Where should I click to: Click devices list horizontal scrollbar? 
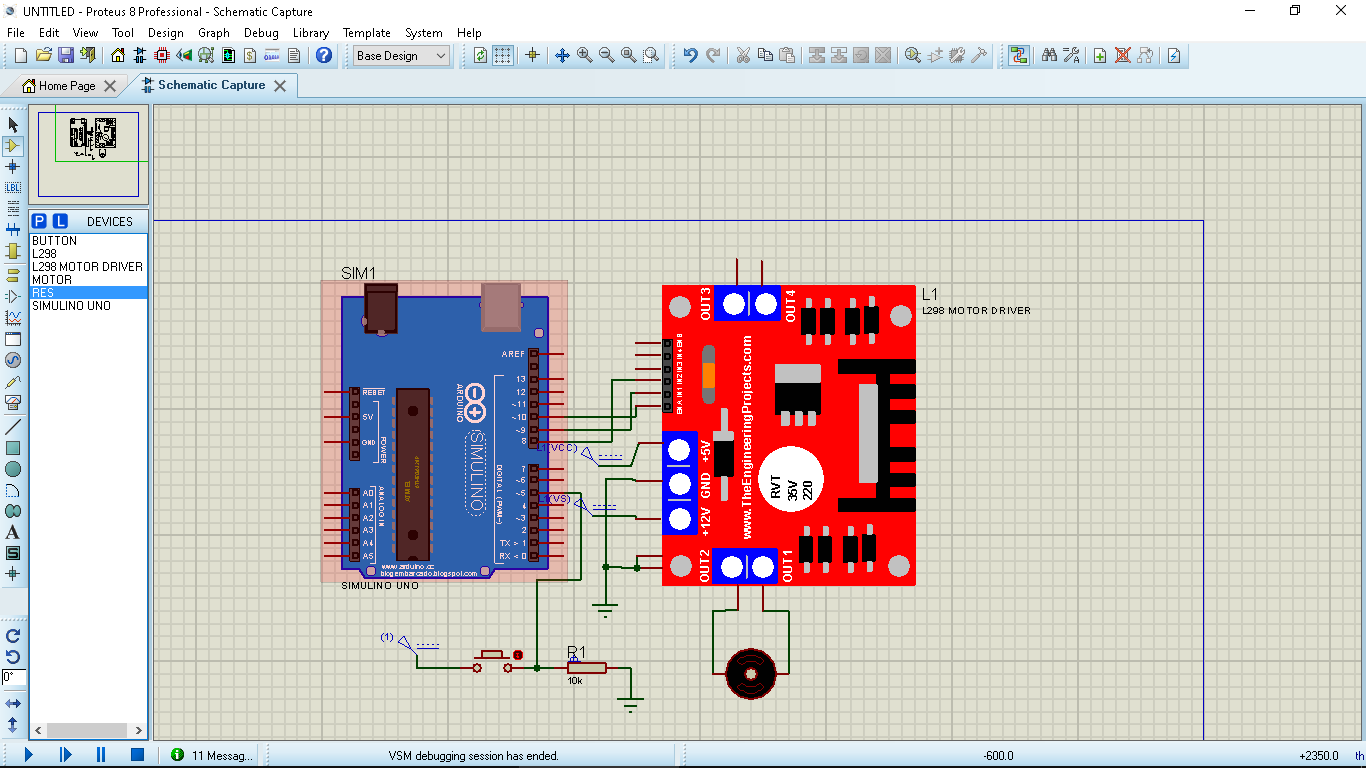click(89, 731)
